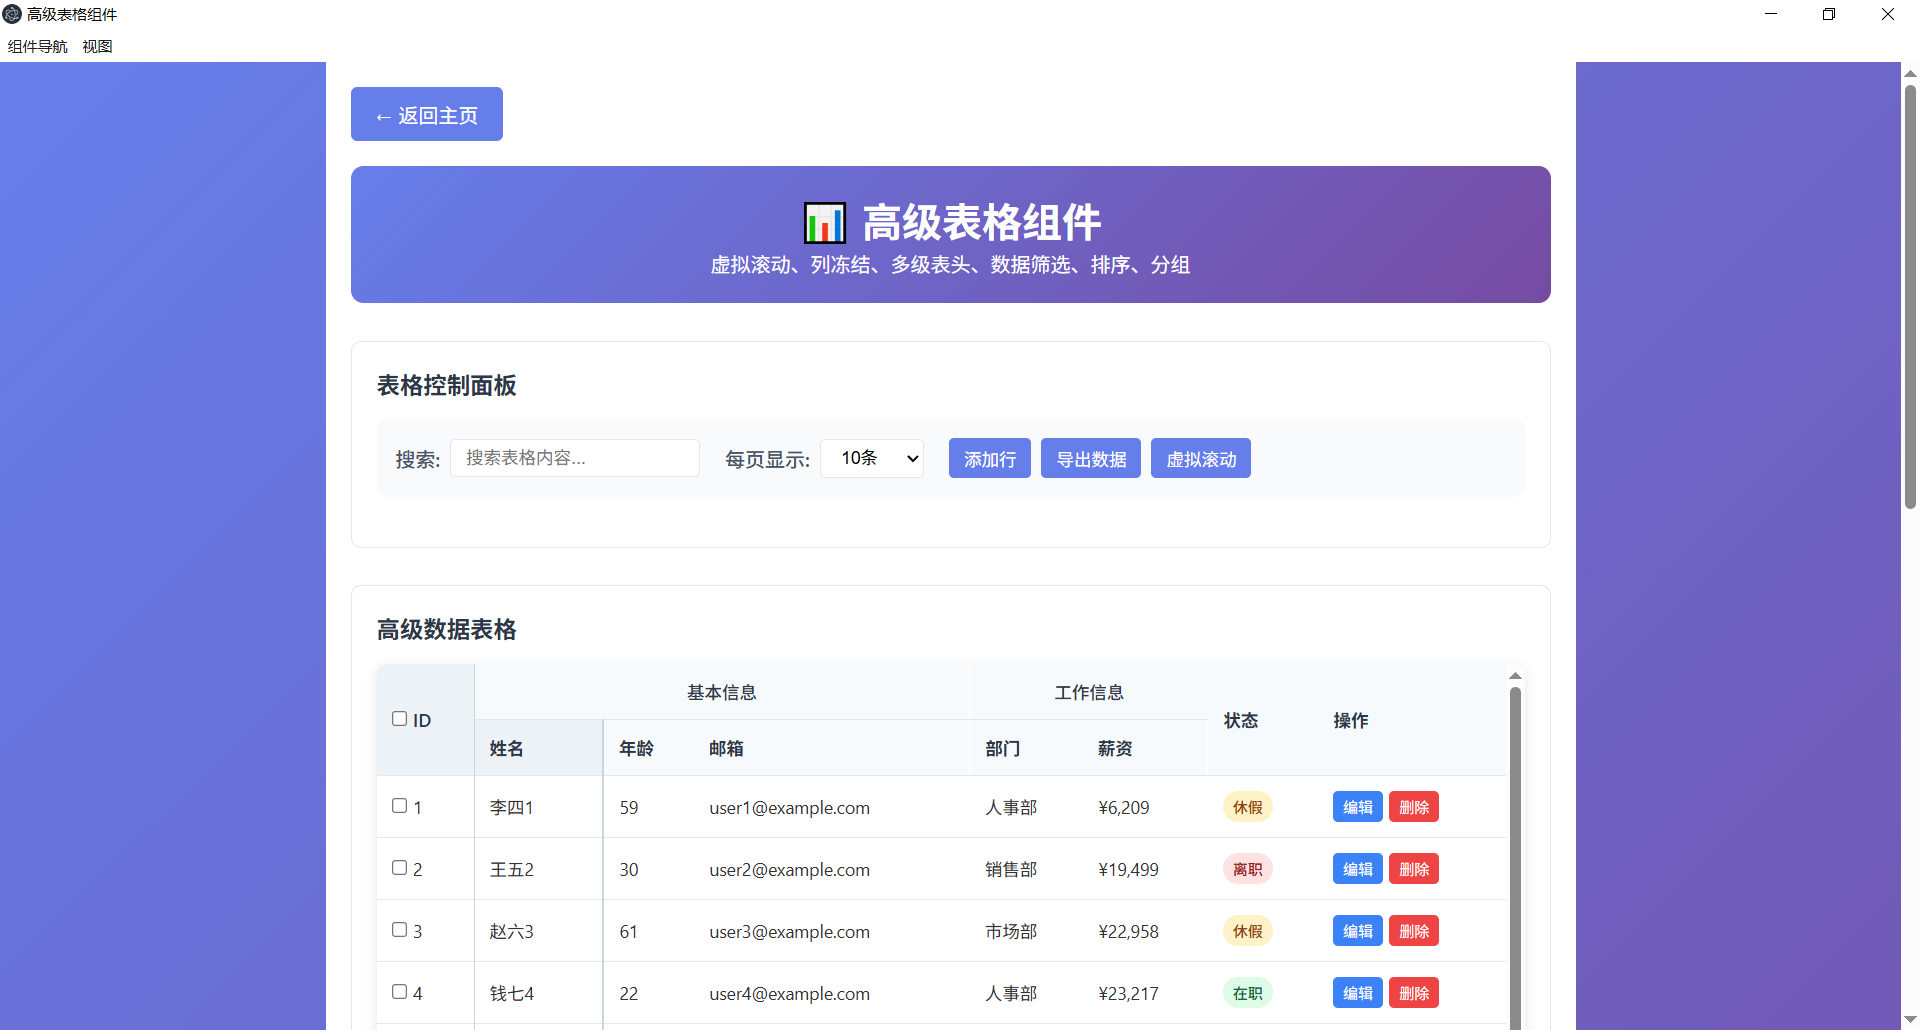The height and width of the screenshot is (1030, 1920).
Task: Check the checkbox for row 3 赵六3
Action: coord(399,929)
